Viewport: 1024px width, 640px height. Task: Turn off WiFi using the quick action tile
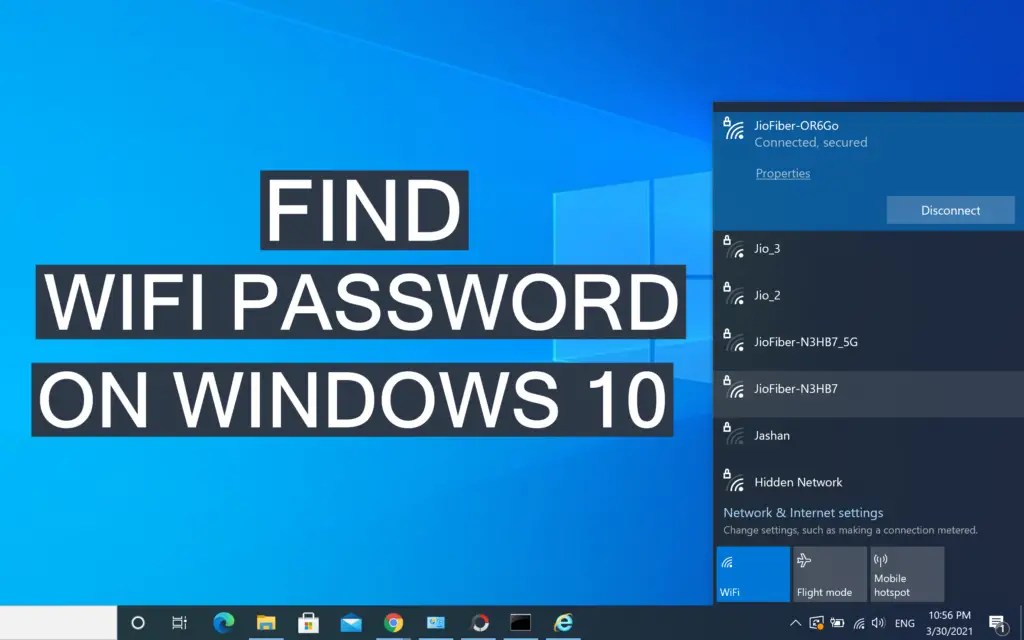coord(752,573)
